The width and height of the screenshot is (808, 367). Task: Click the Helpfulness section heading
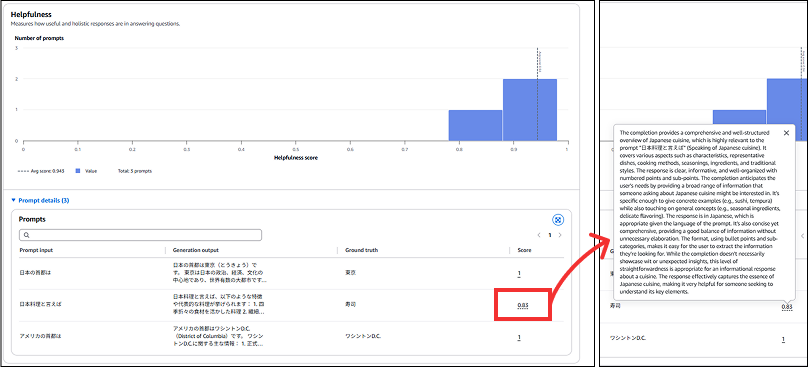coord(31,14)
